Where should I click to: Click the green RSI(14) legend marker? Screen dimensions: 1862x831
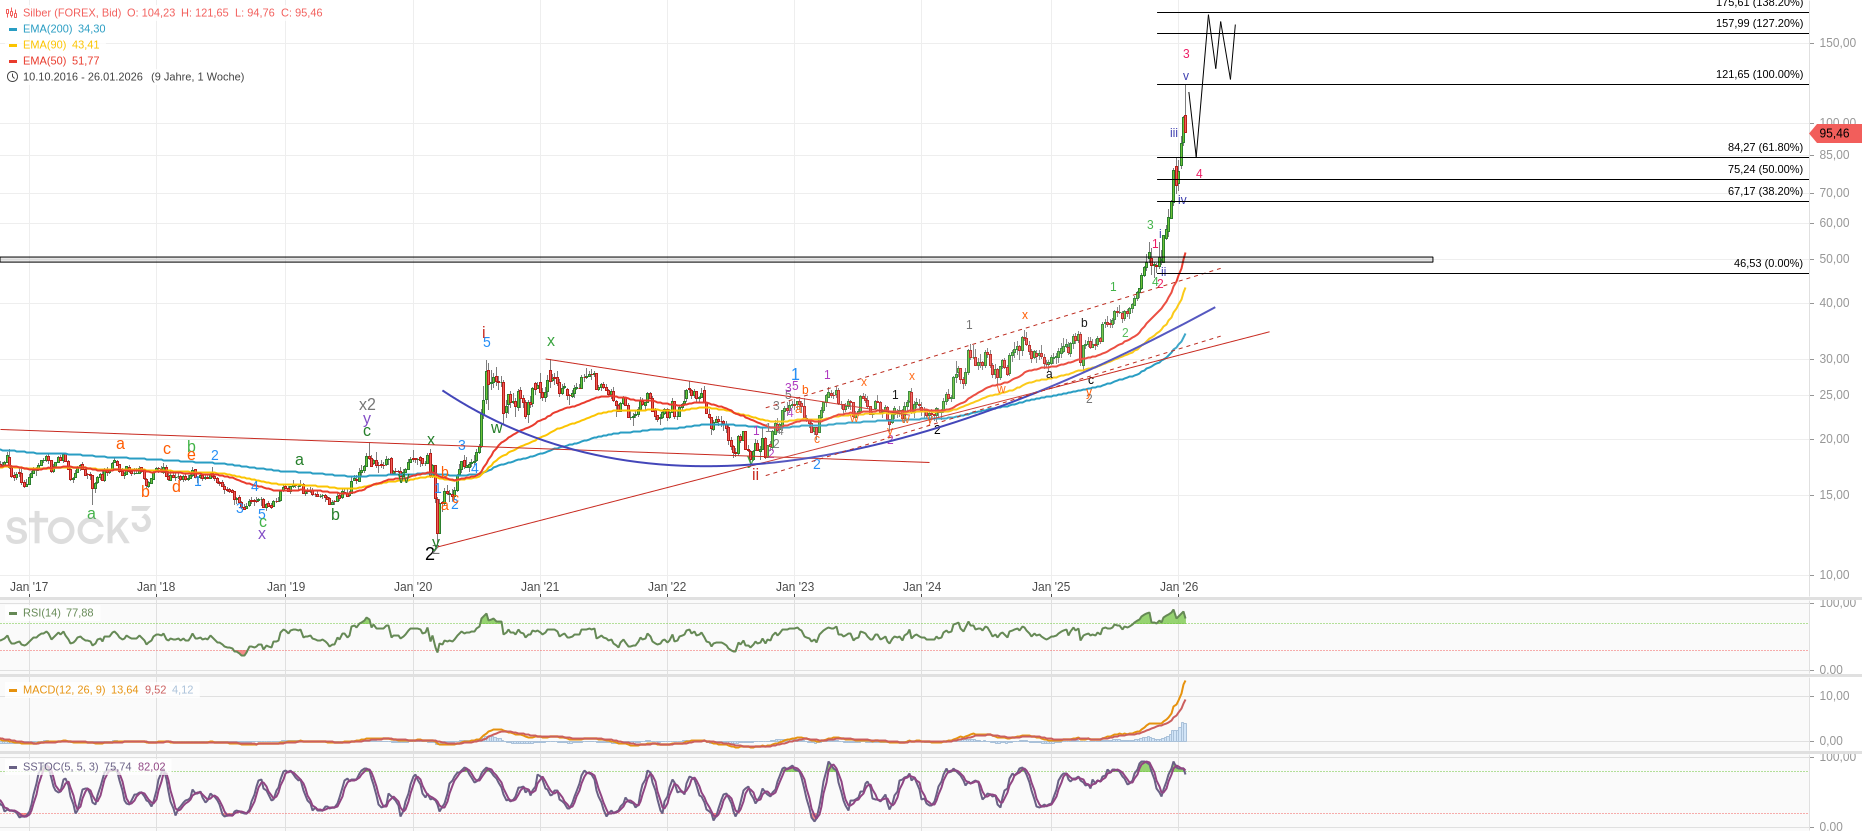click(12, 613)
